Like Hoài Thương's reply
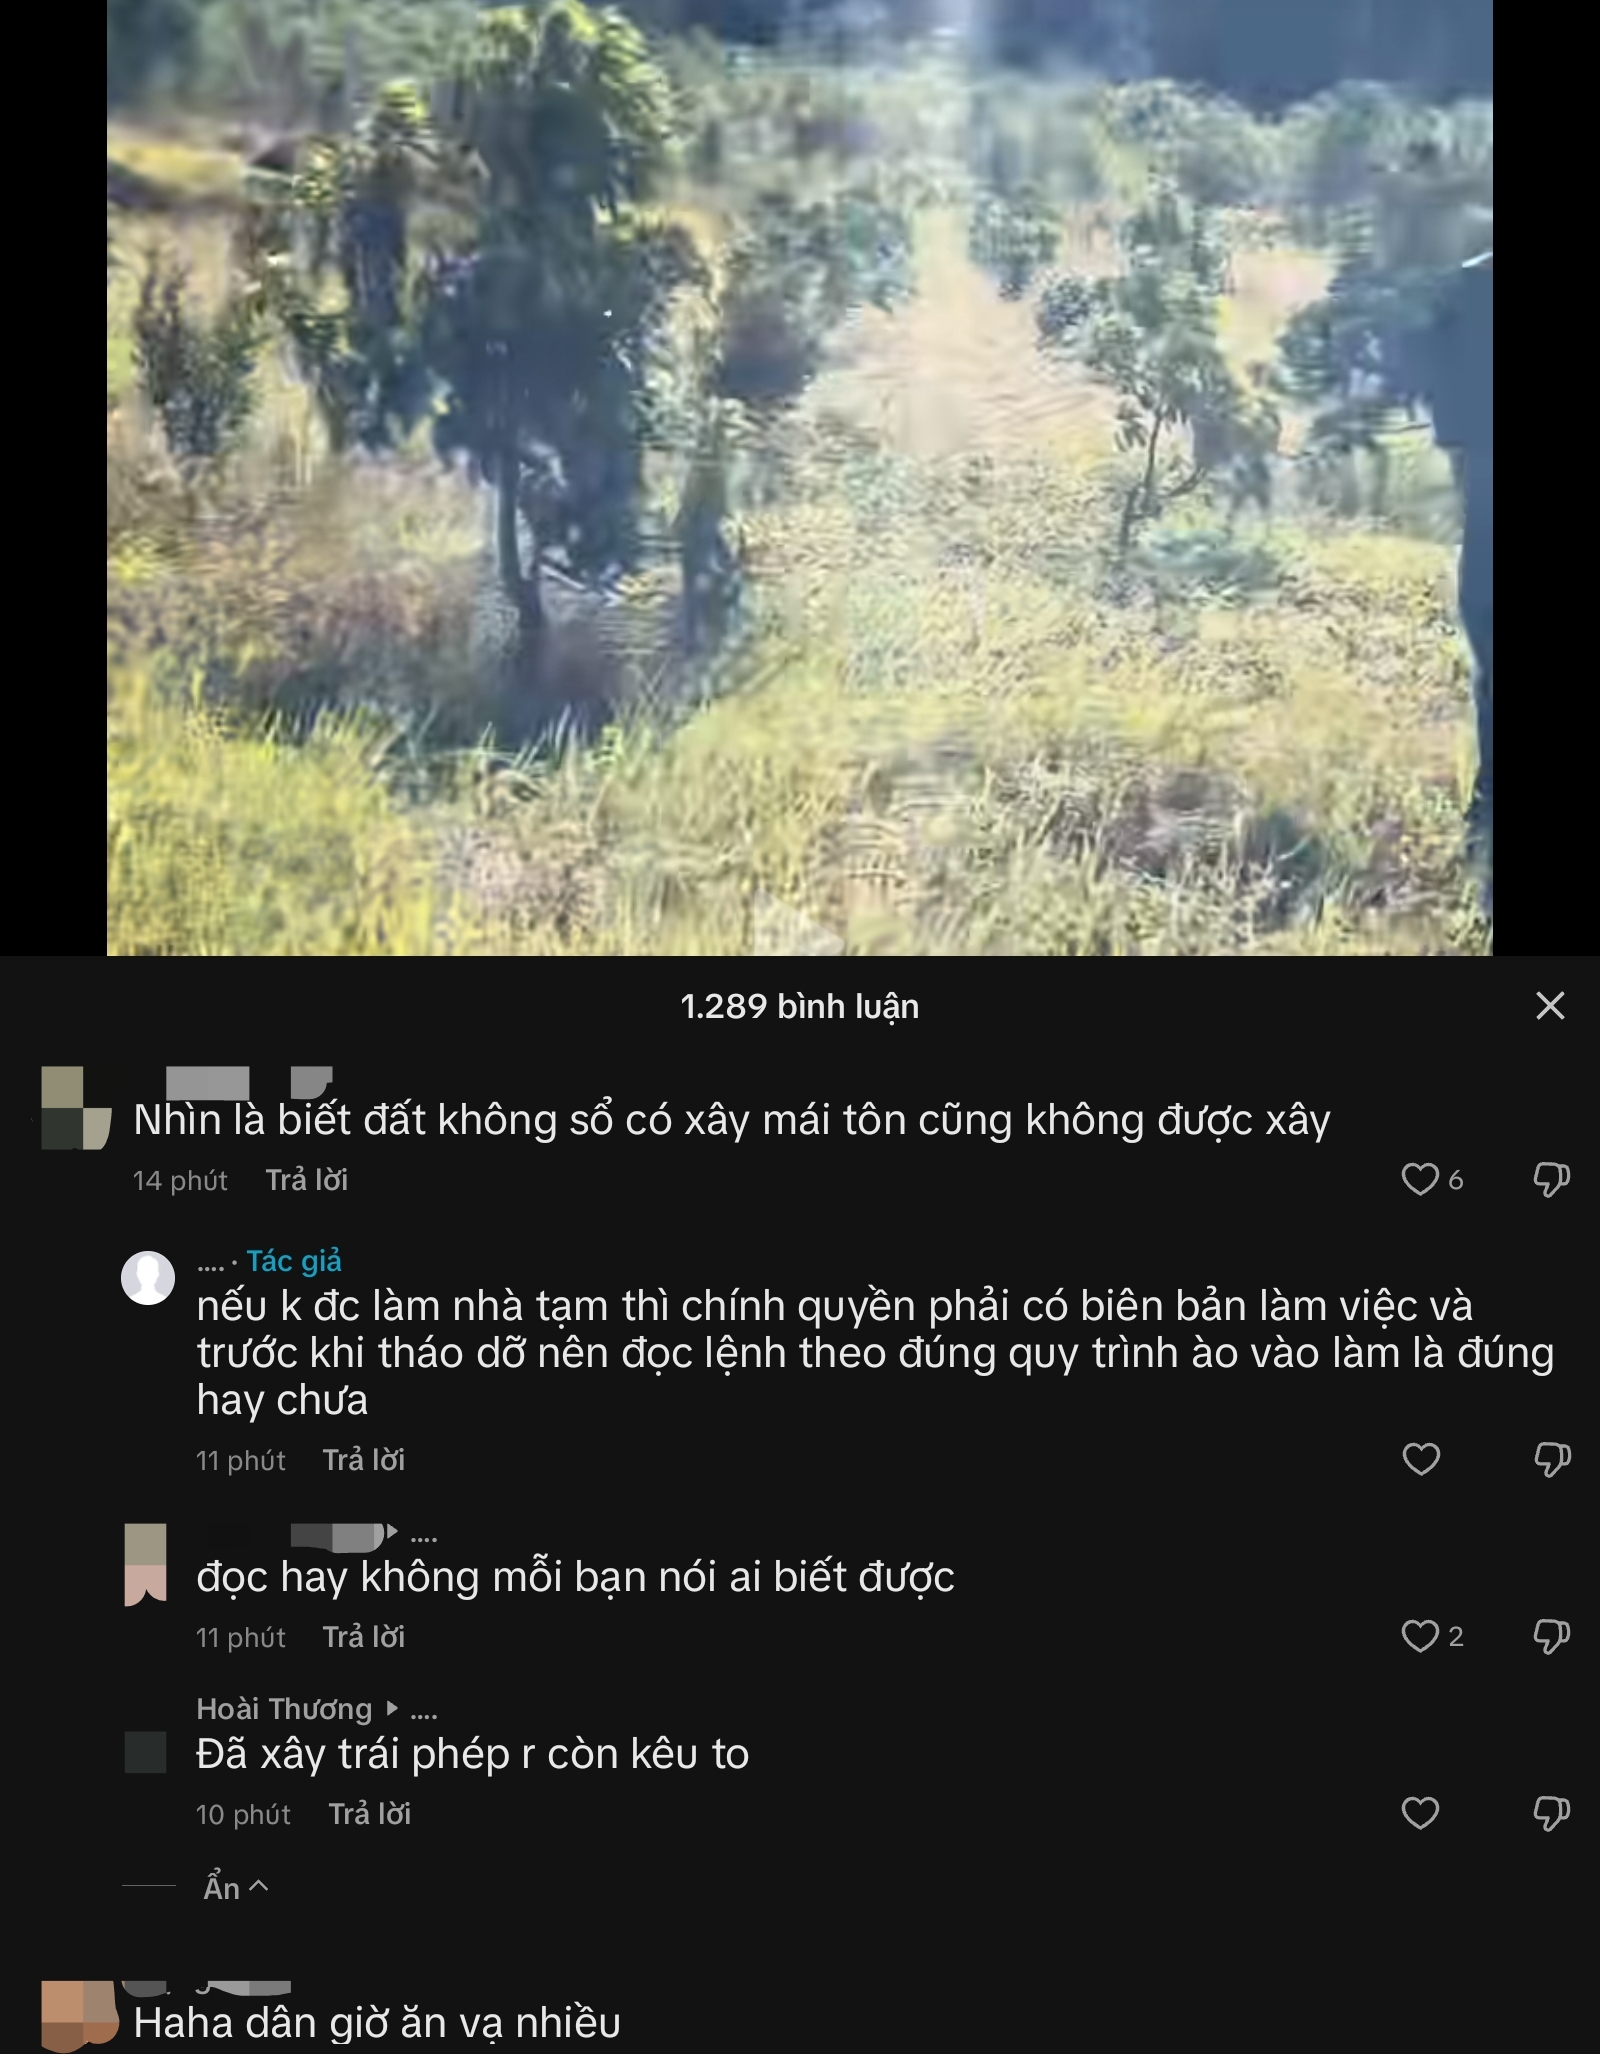This screenshot has width=1600, height=2054. [1420, 1813]
